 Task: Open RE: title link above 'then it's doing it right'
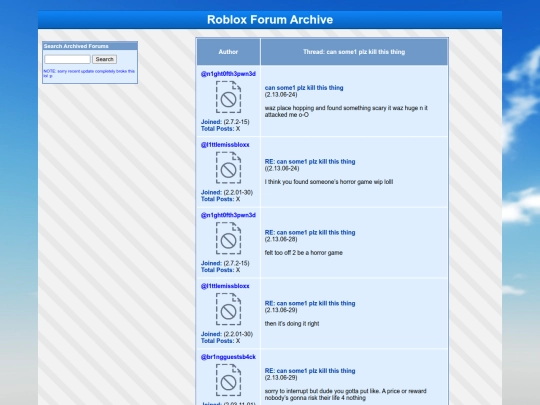310,303
